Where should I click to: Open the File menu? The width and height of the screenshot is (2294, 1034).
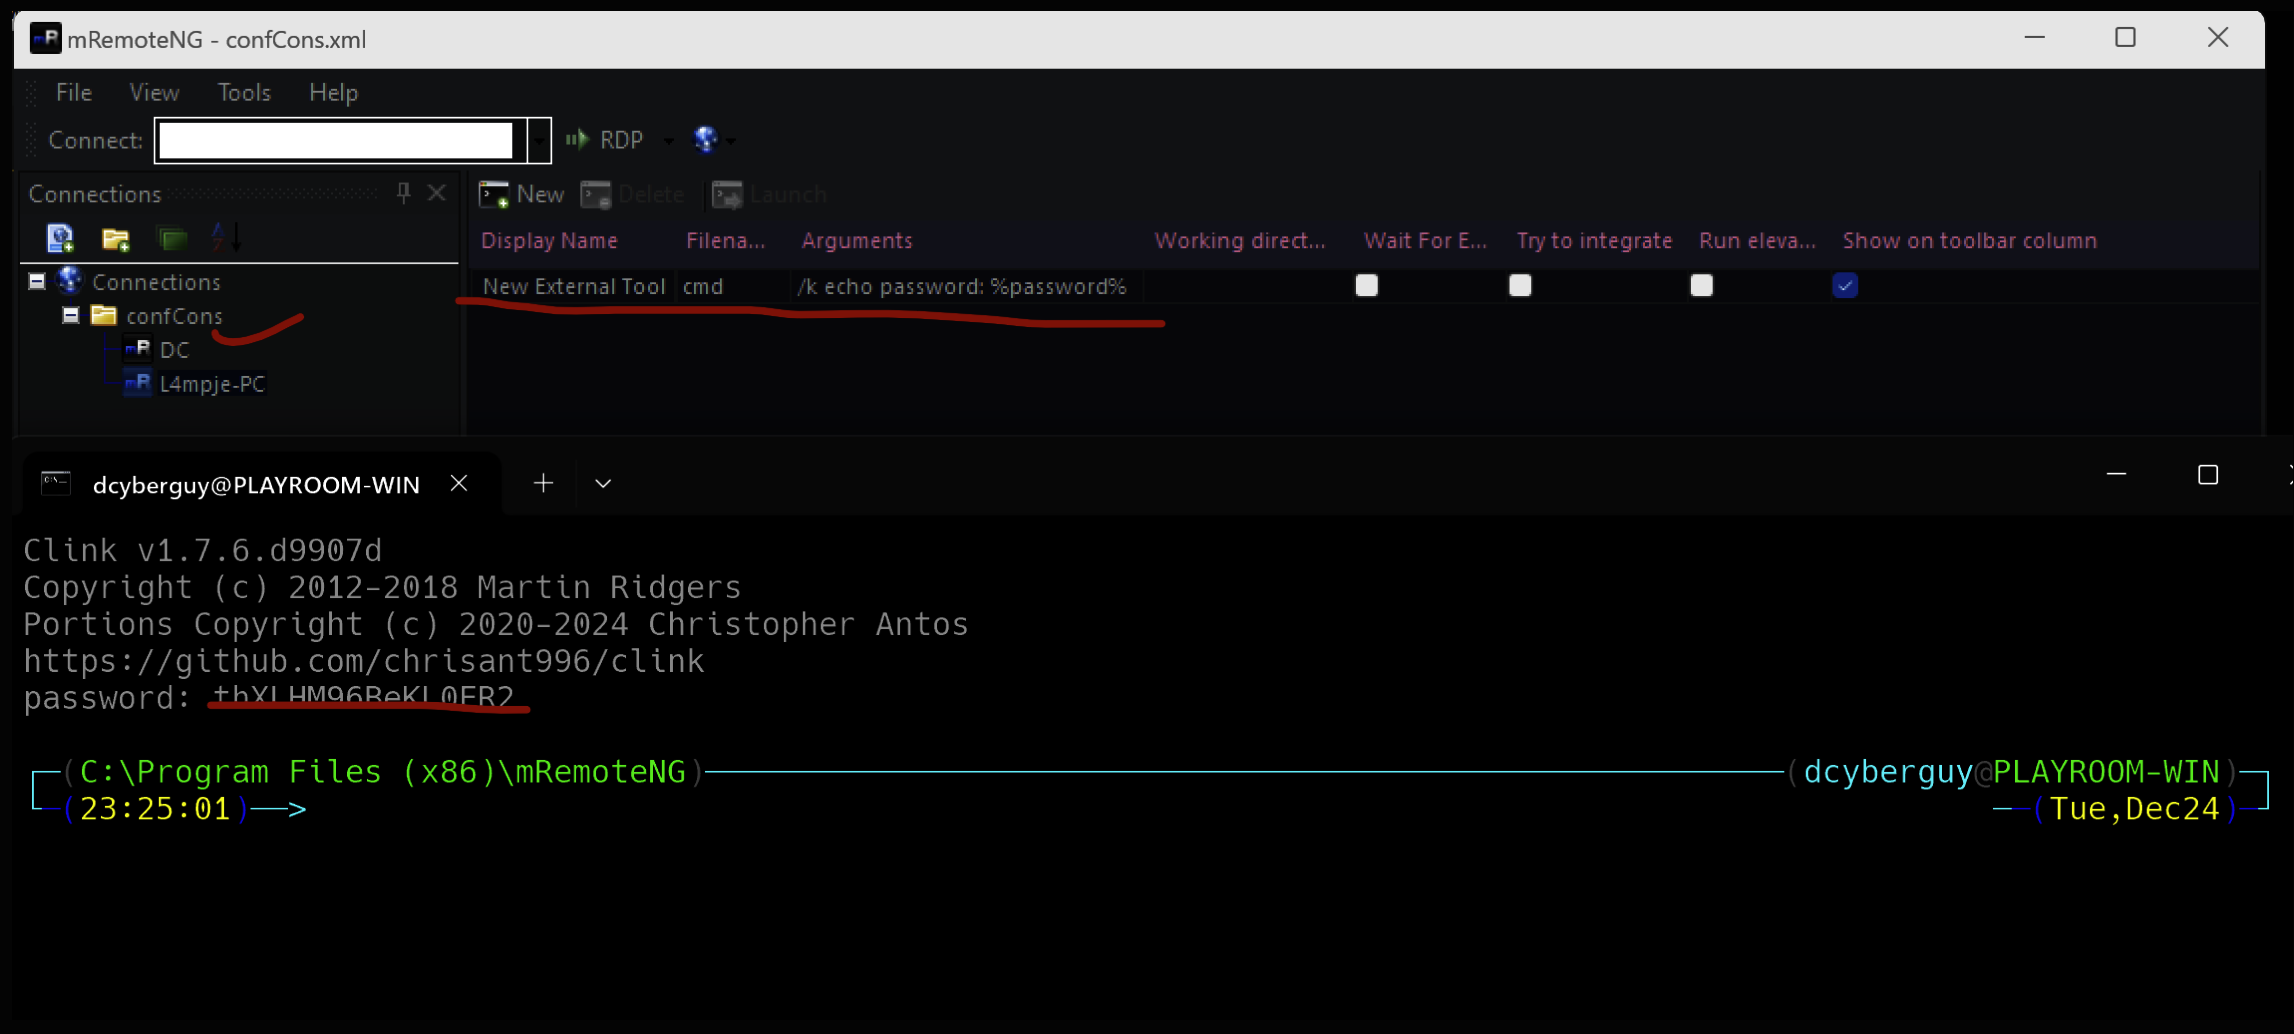click(74, 93)
